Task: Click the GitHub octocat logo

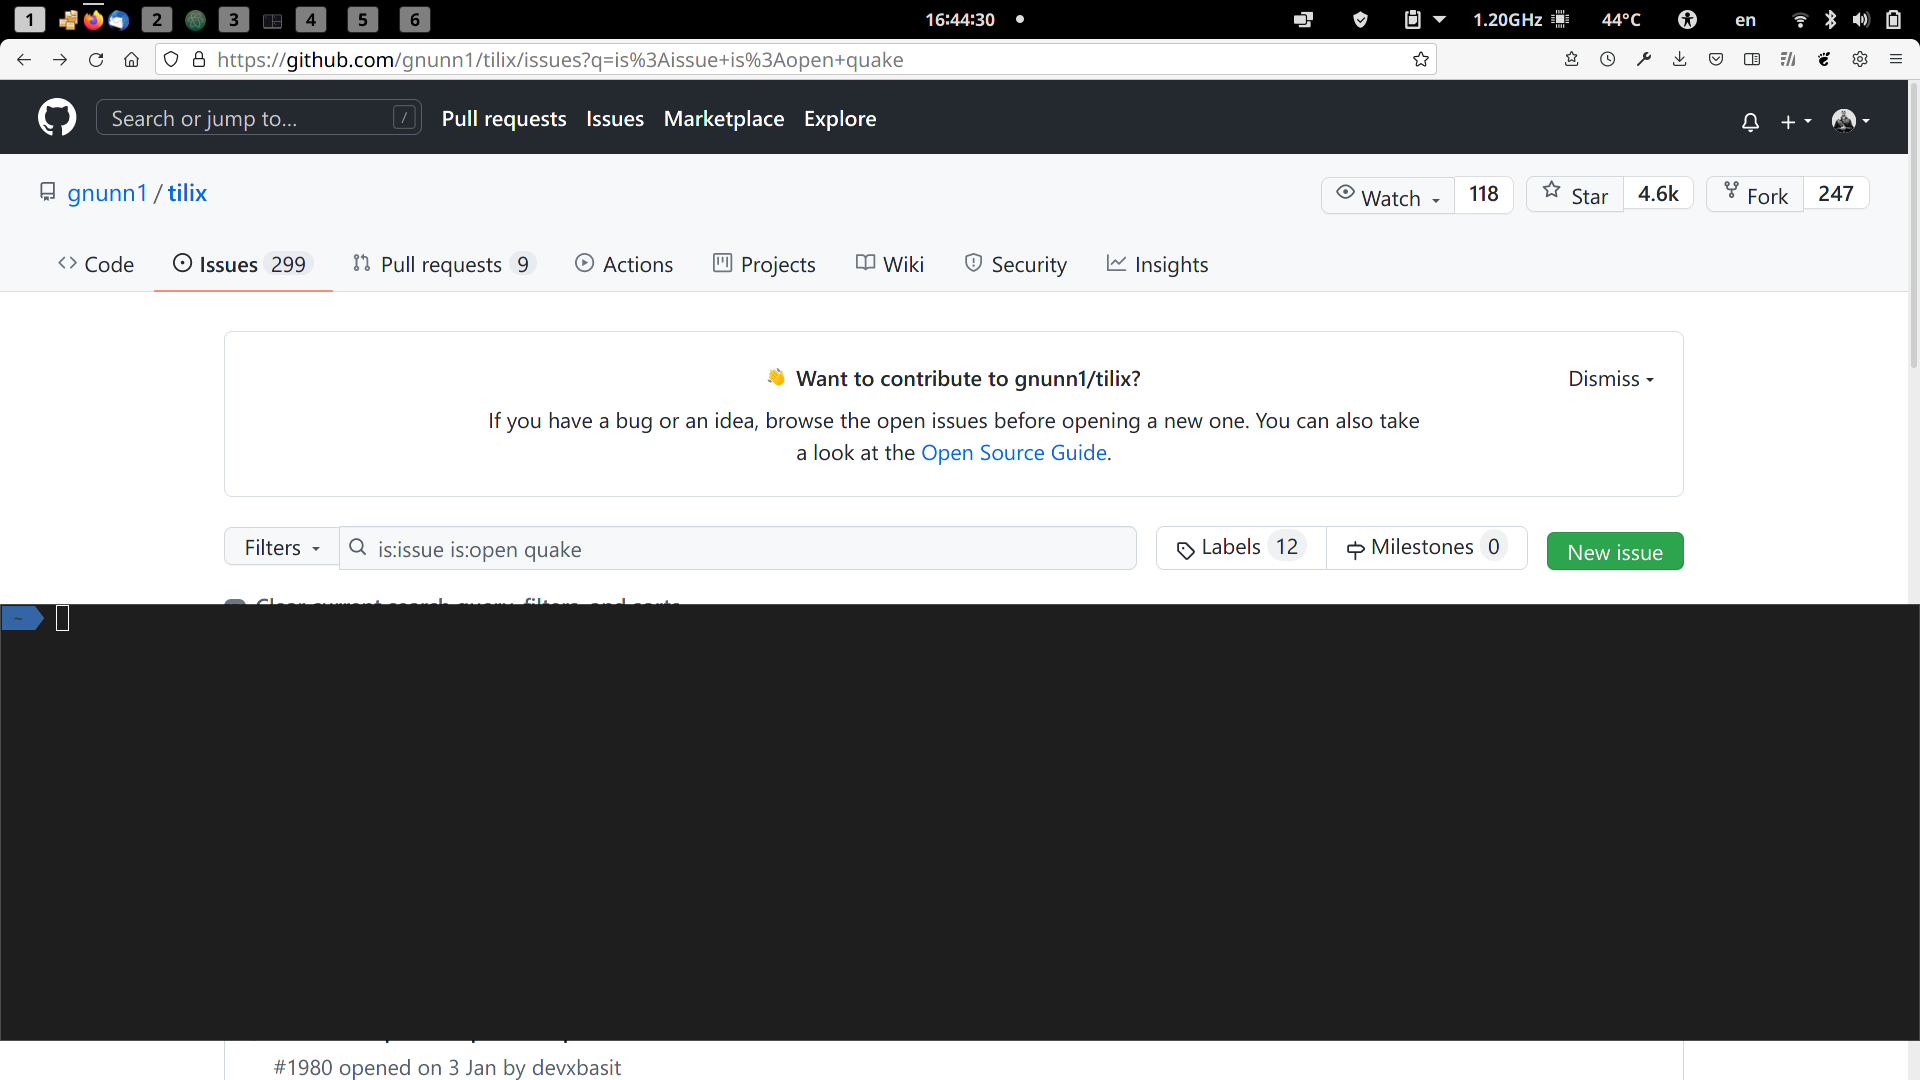Action: click(57, 118)
